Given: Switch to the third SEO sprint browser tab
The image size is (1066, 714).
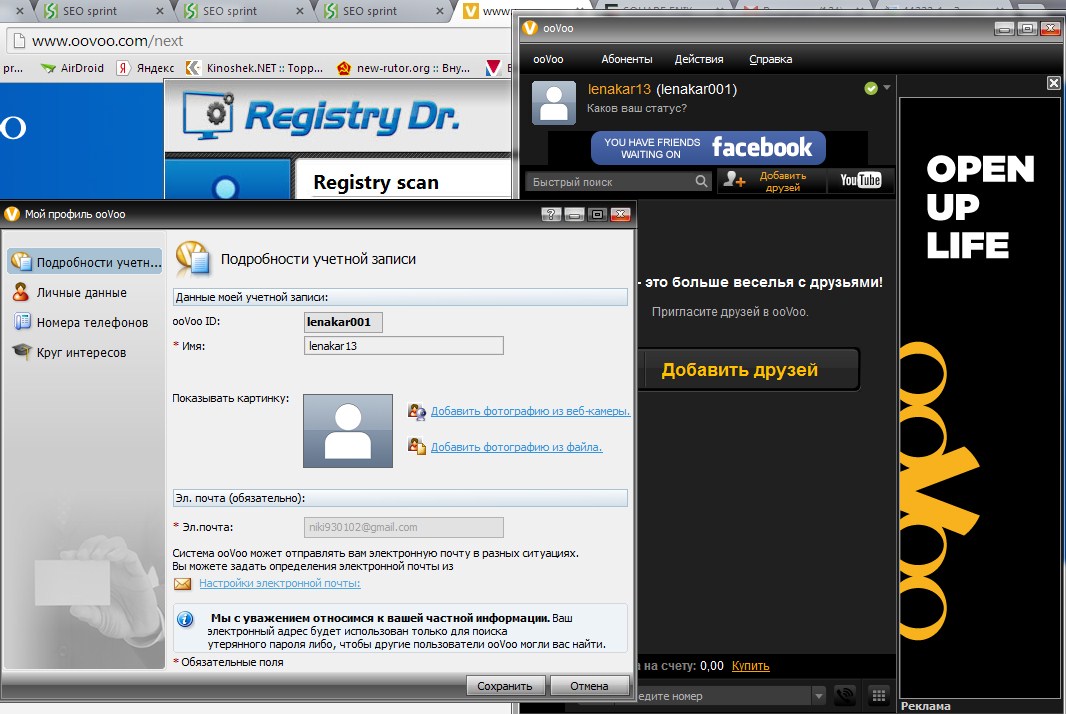Looking at the screenshot, I should click(x=370, y=11).
